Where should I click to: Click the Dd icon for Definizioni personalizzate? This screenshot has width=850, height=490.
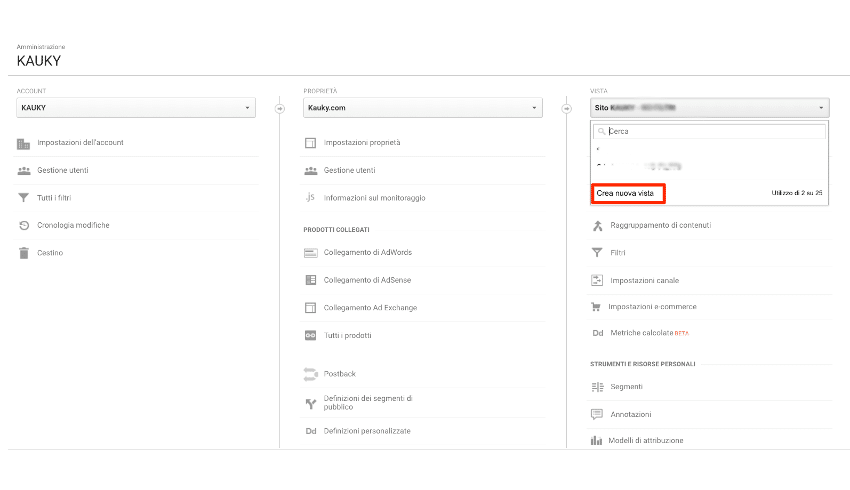[311, 431]
